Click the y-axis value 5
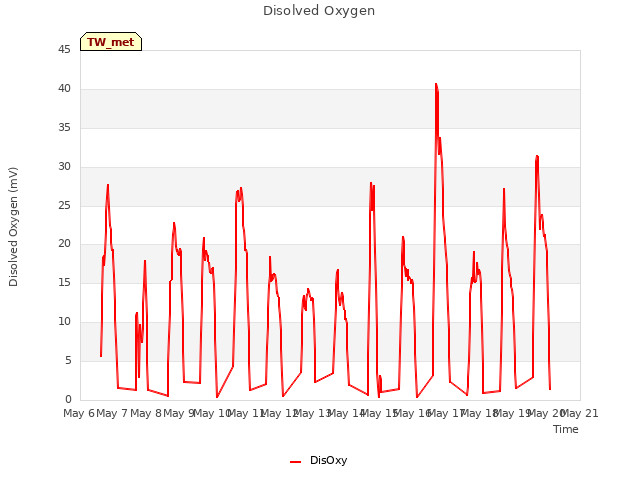The height and width of the screenshot is (480, 640). pos(68,360)
